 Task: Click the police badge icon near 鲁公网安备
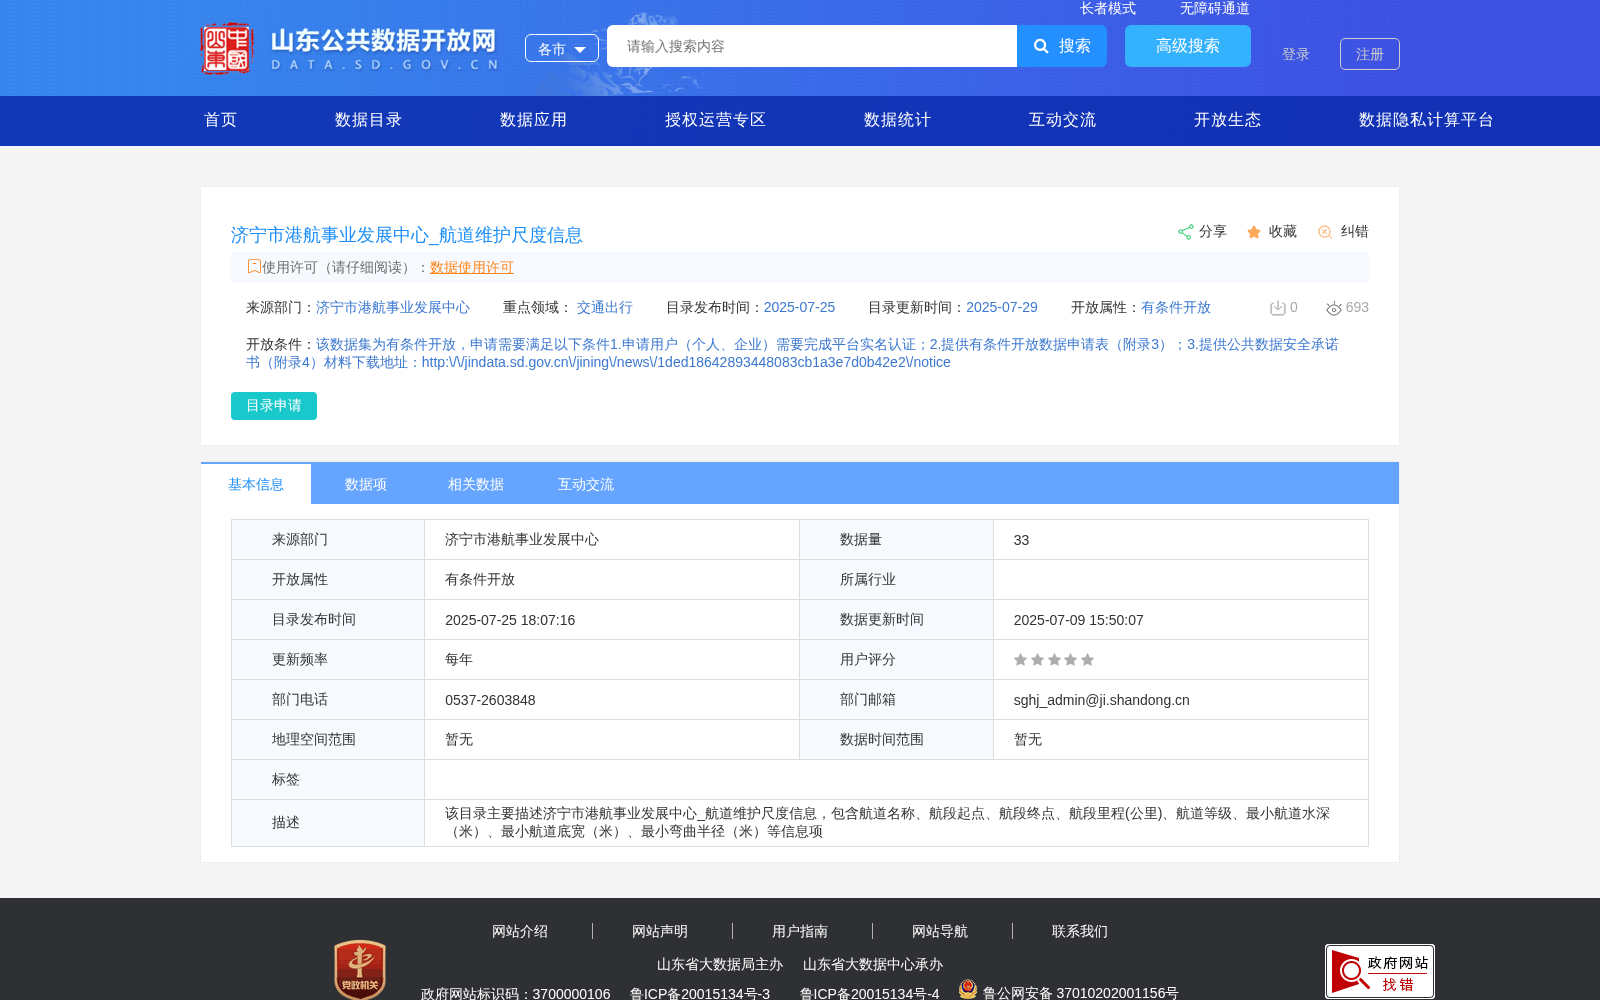tap(967, 989)
